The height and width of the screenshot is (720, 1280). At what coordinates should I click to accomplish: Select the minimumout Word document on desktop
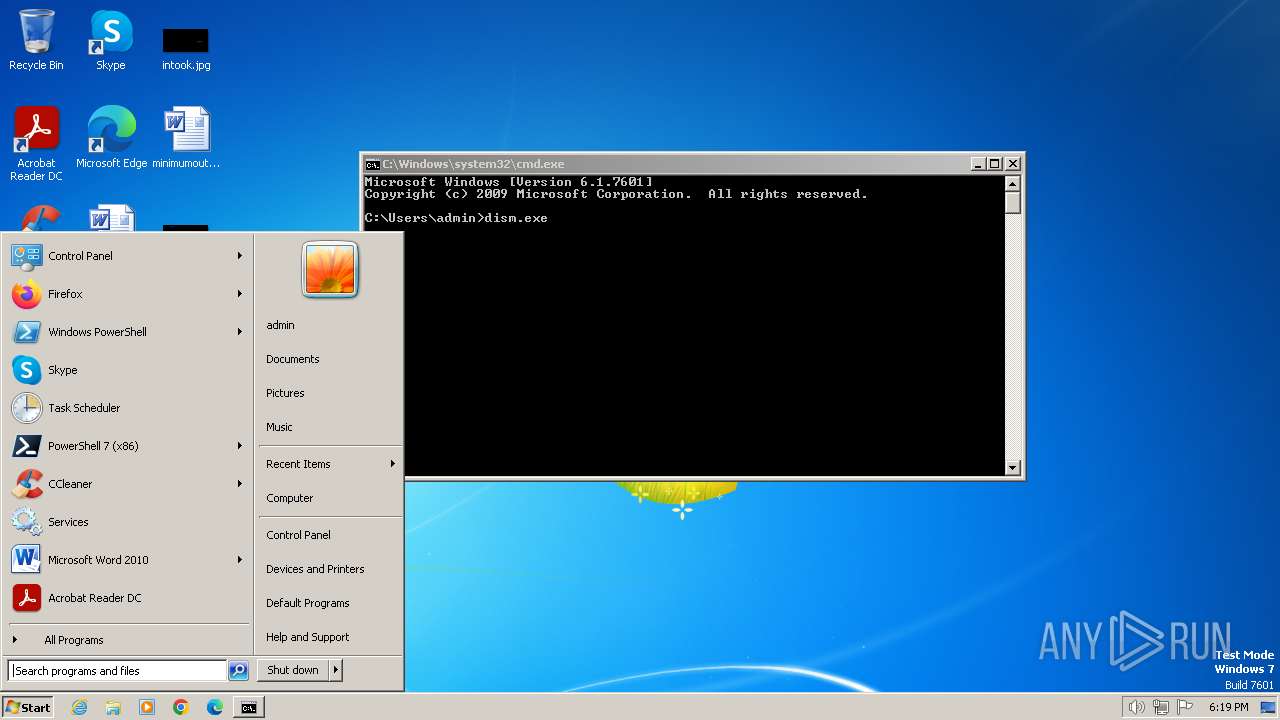click(186, 137)
